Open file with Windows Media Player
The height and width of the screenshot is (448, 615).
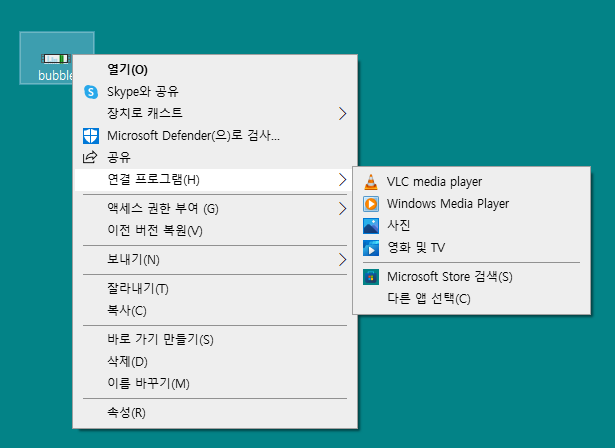[x=471, y=204]
